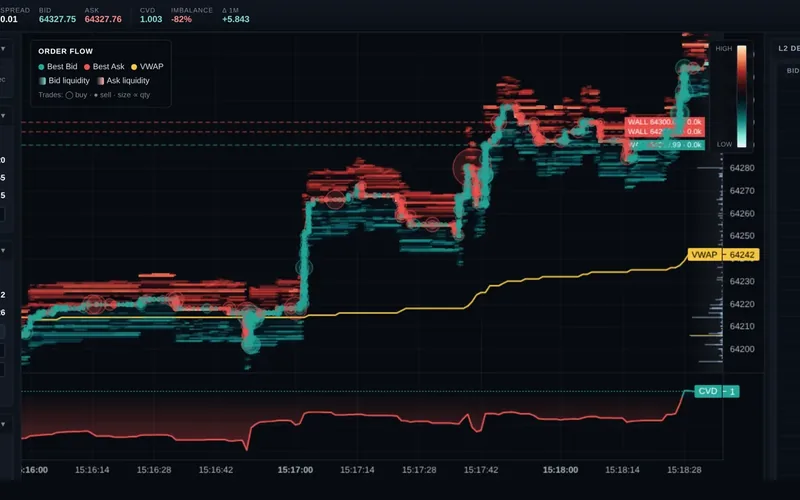800x500 pixels.
Task: Click the 'Trades:' caption in the legend
Action: (51, 95)
